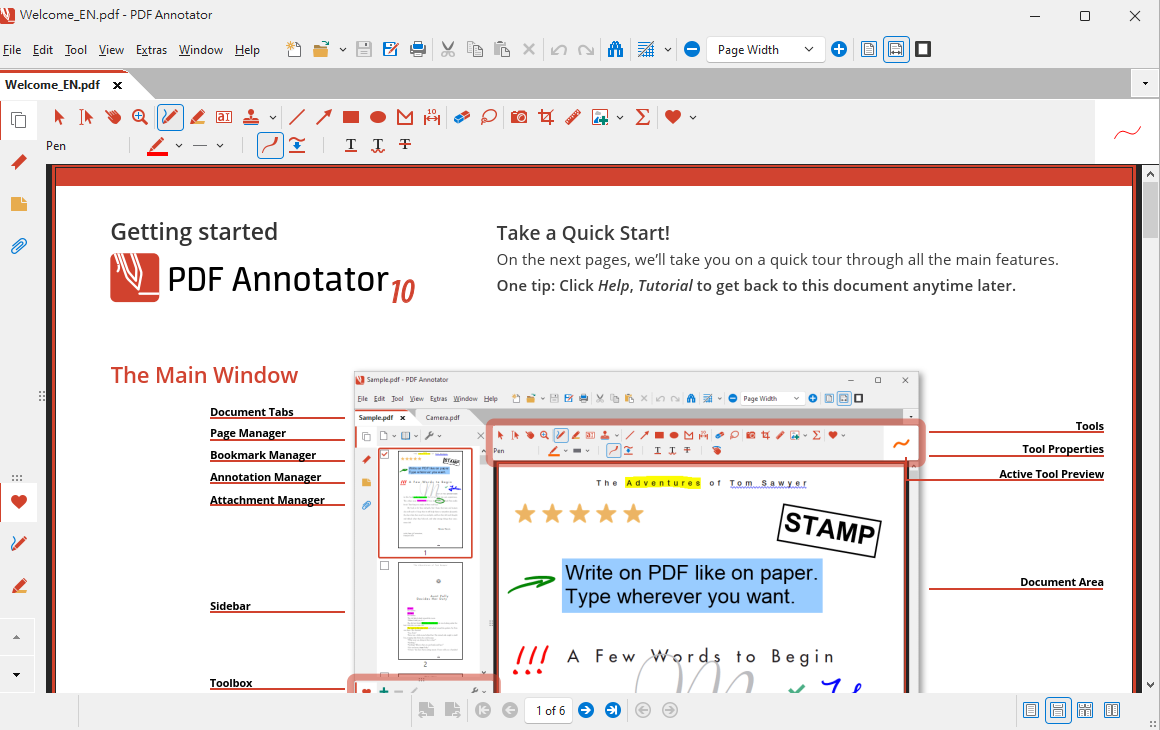Go to the next page
The width and height of the screenshot is (1160, 730).
point(585,710)
